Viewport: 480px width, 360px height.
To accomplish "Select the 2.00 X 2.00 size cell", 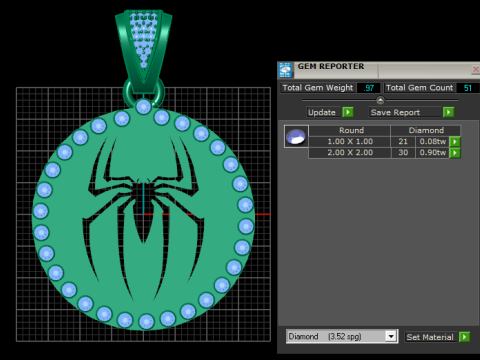I will point(350,153).
